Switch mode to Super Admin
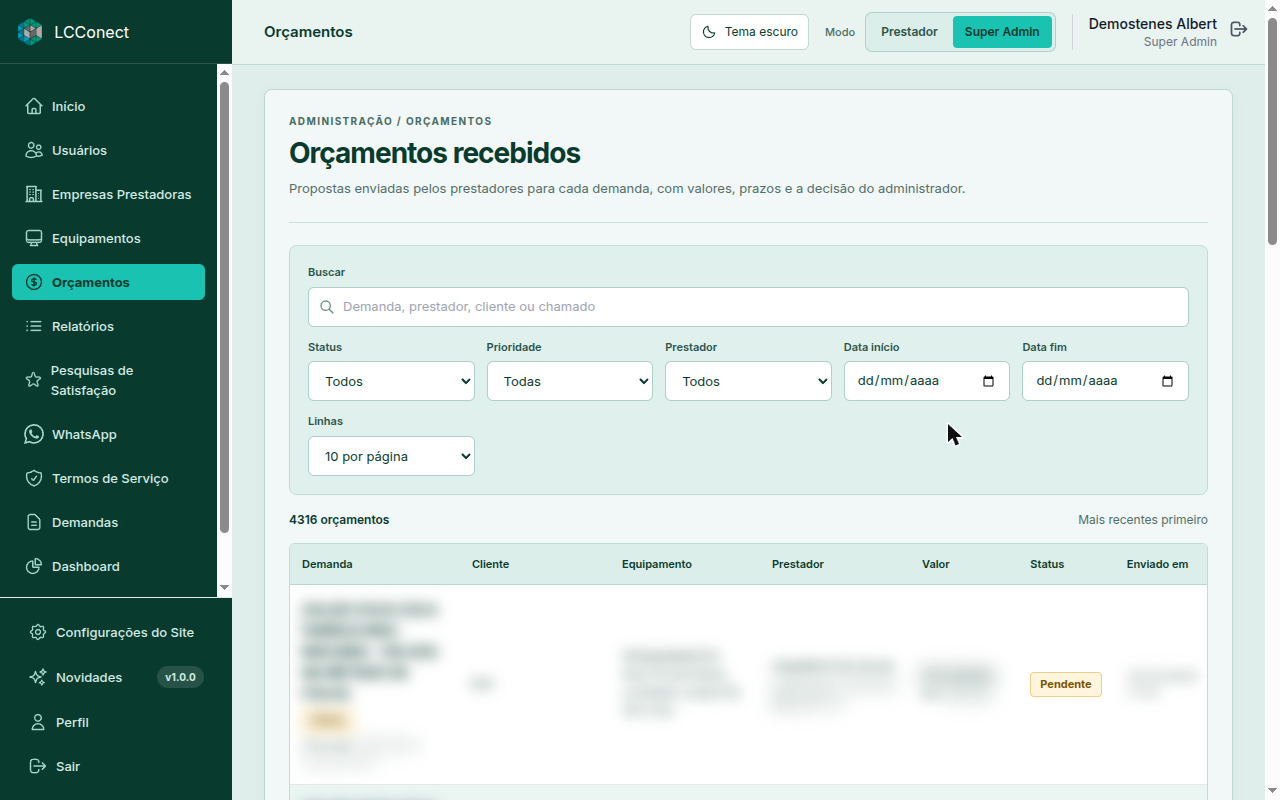This screenshot has height=800, width=1280. [1002, 32]
